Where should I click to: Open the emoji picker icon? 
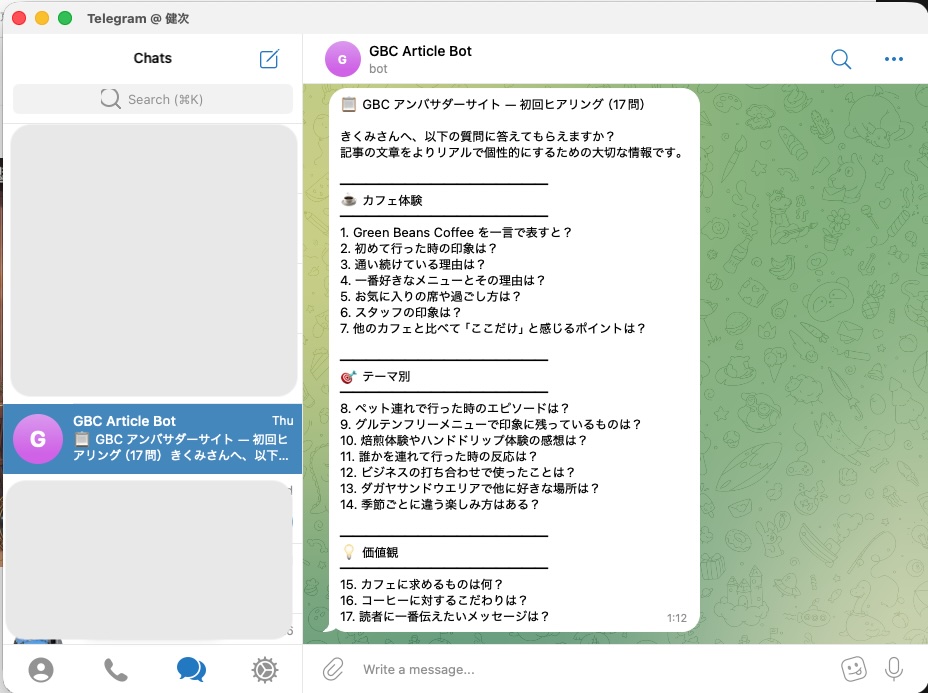point(853,669)
